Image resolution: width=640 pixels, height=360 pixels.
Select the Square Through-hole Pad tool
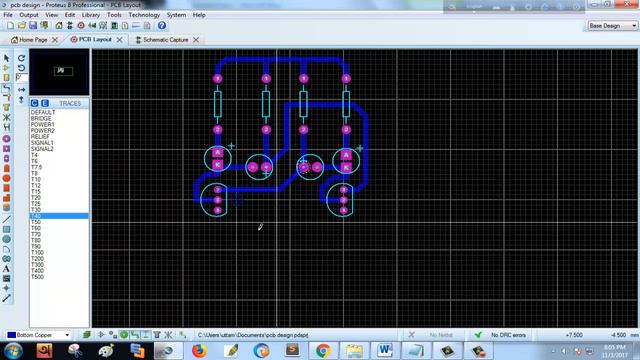(x=7, y=149)
